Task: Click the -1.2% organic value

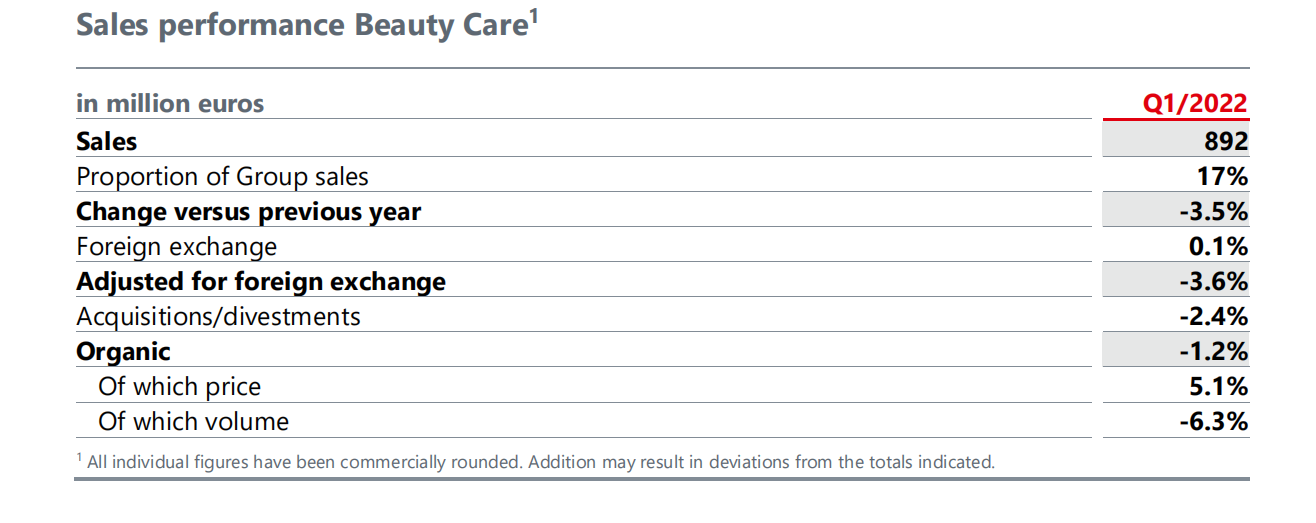Action: pos(1213,352)
